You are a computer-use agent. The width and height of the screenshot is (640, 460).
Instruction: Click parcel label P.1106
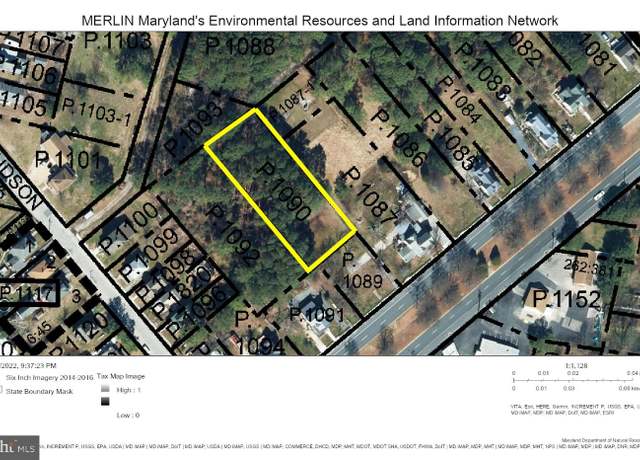click(29, 73)
